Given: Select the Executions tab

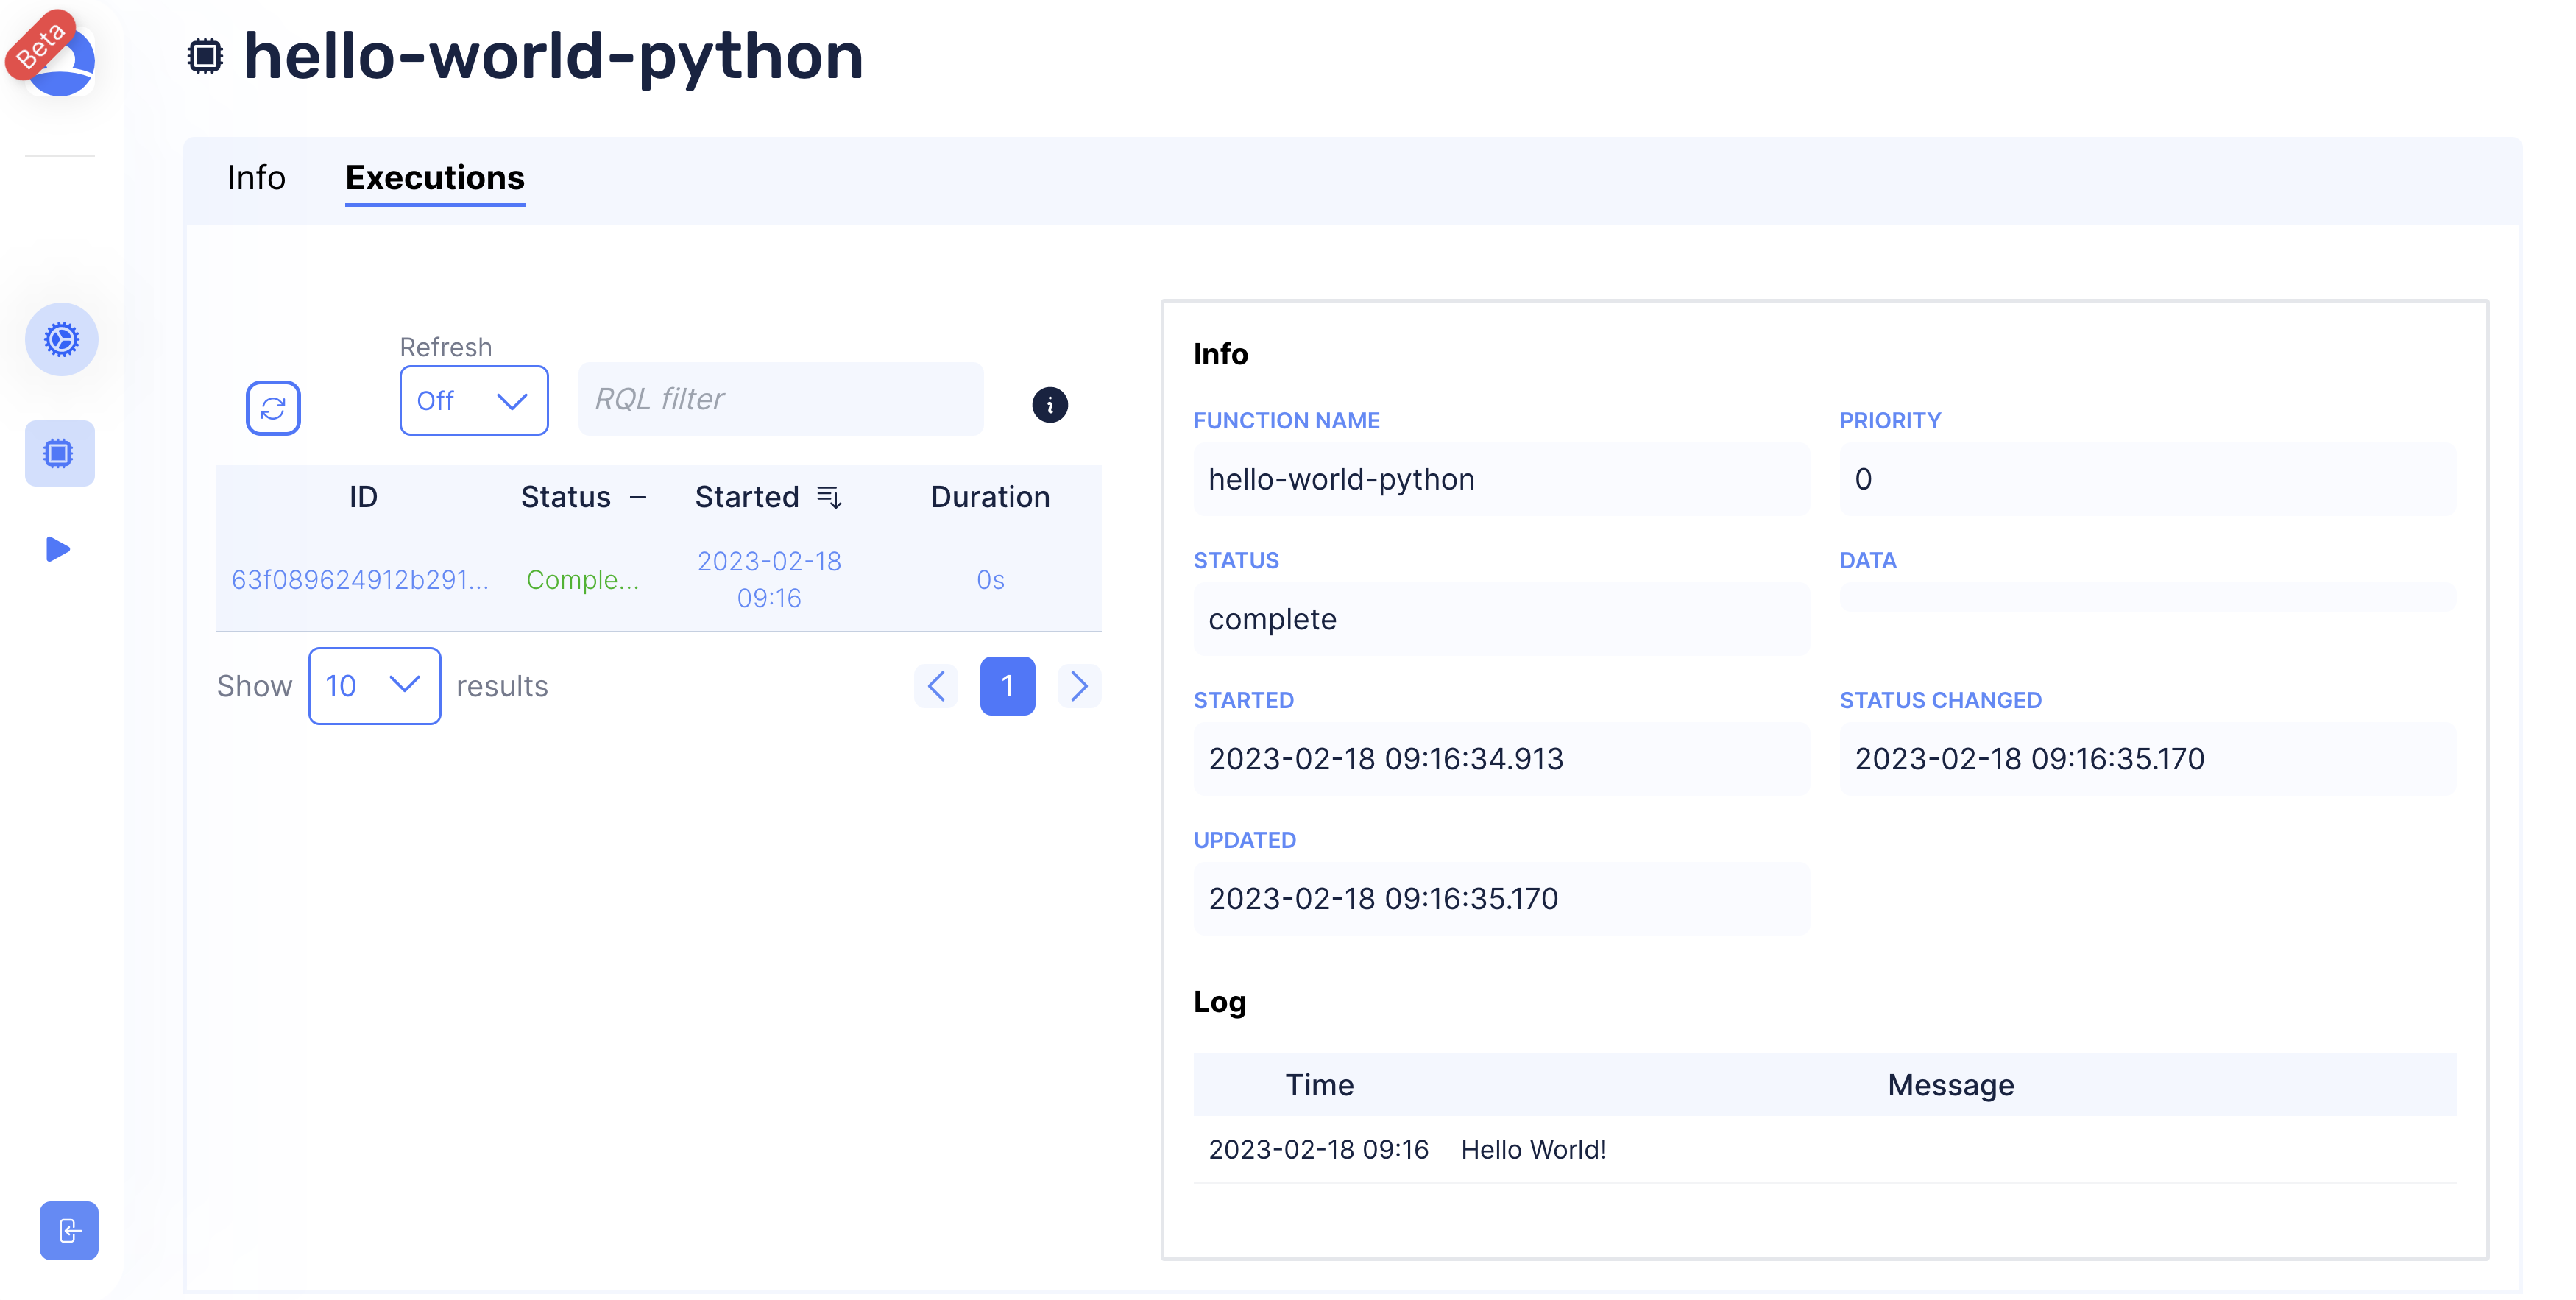Looking at the screenshot, I should (434, 178).
